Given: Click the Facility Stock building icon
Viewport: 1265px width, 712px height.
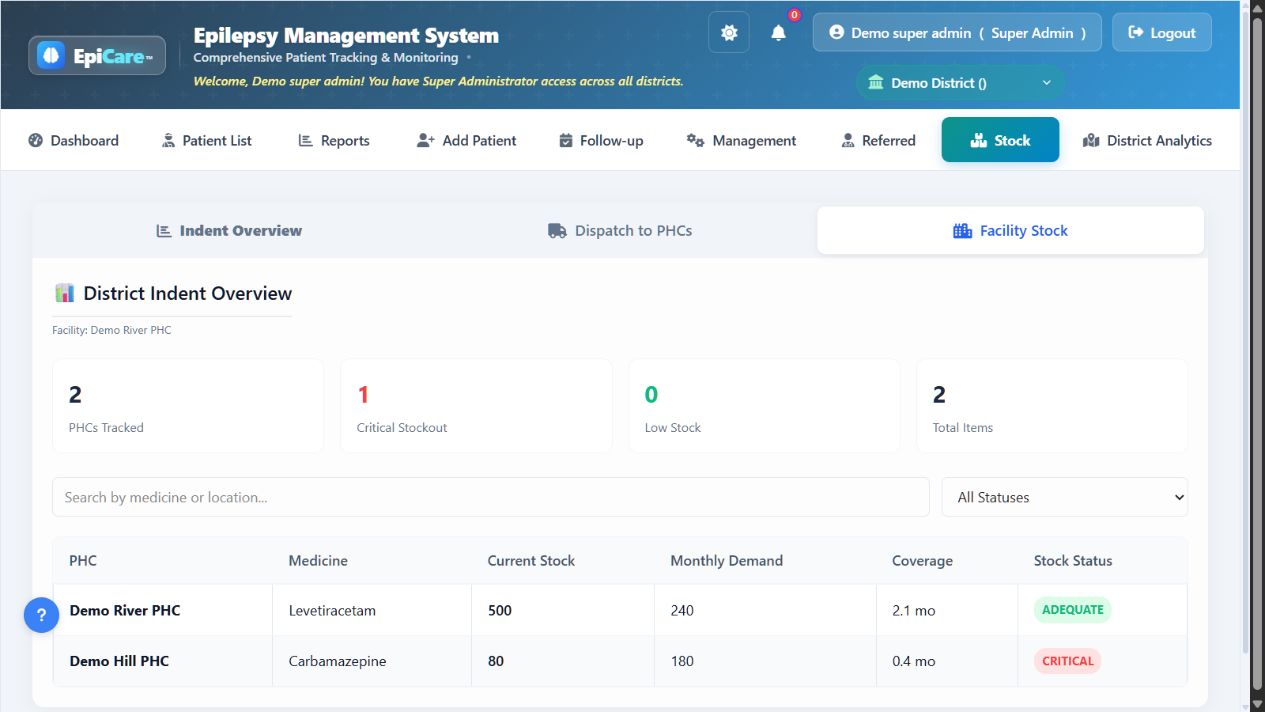Looking at the screenshot, I should (x=962, y=230).
